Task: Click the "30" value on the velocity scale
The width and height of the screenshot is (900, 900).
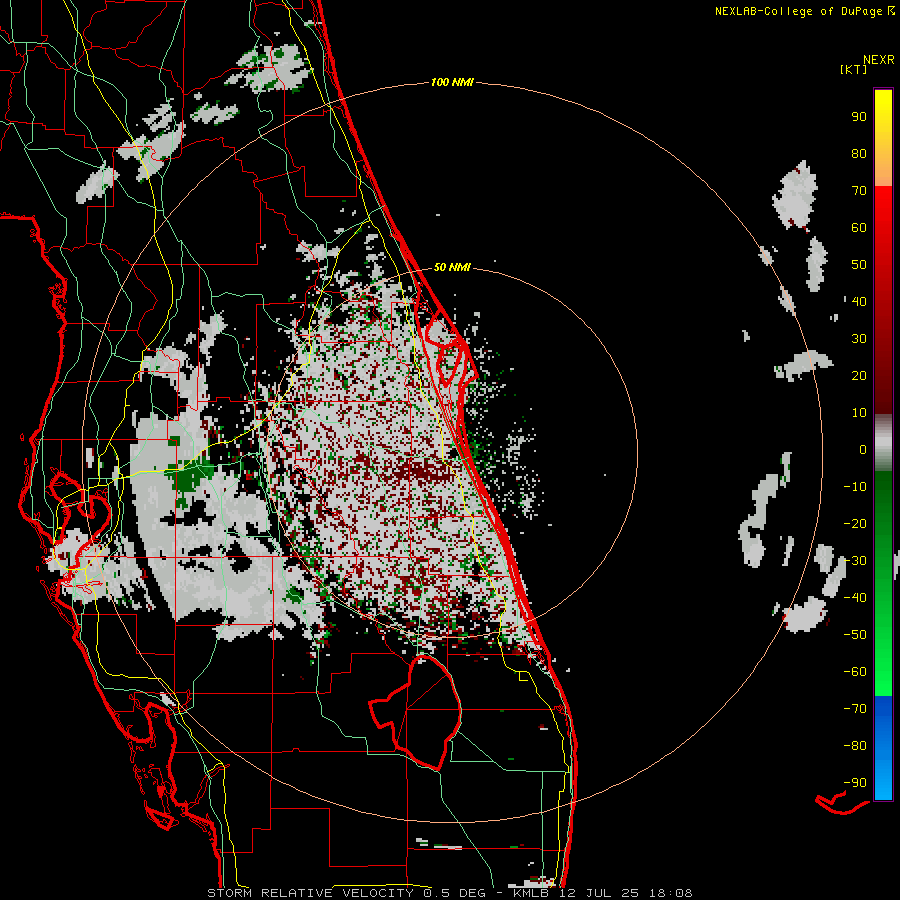Action: 859,339
